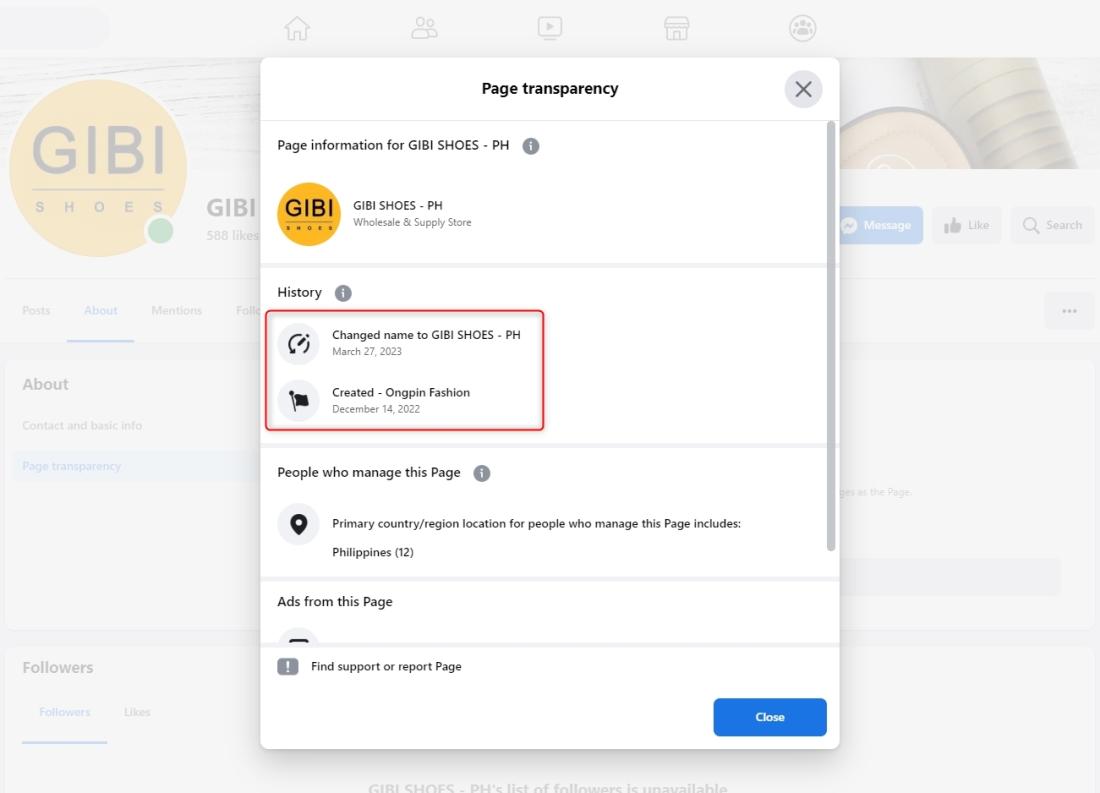Screen dimensions: 1100x793
Task: Open the Watch video icon
Action: tap(550, 28)
